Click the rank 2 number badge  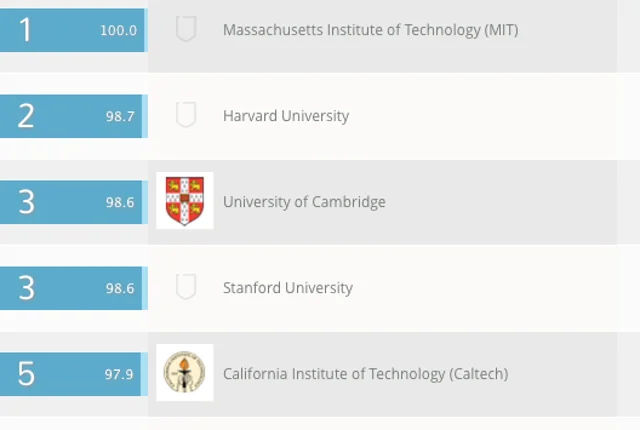point(26,116)
